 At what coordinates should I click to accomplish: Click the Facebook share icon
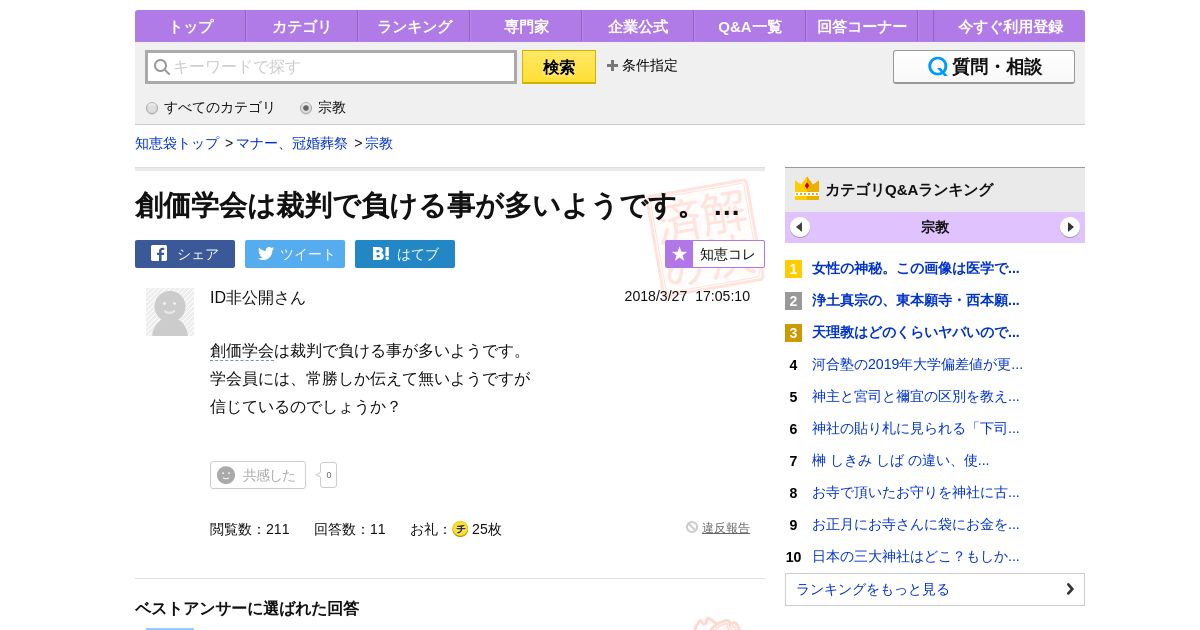point(159,253)
